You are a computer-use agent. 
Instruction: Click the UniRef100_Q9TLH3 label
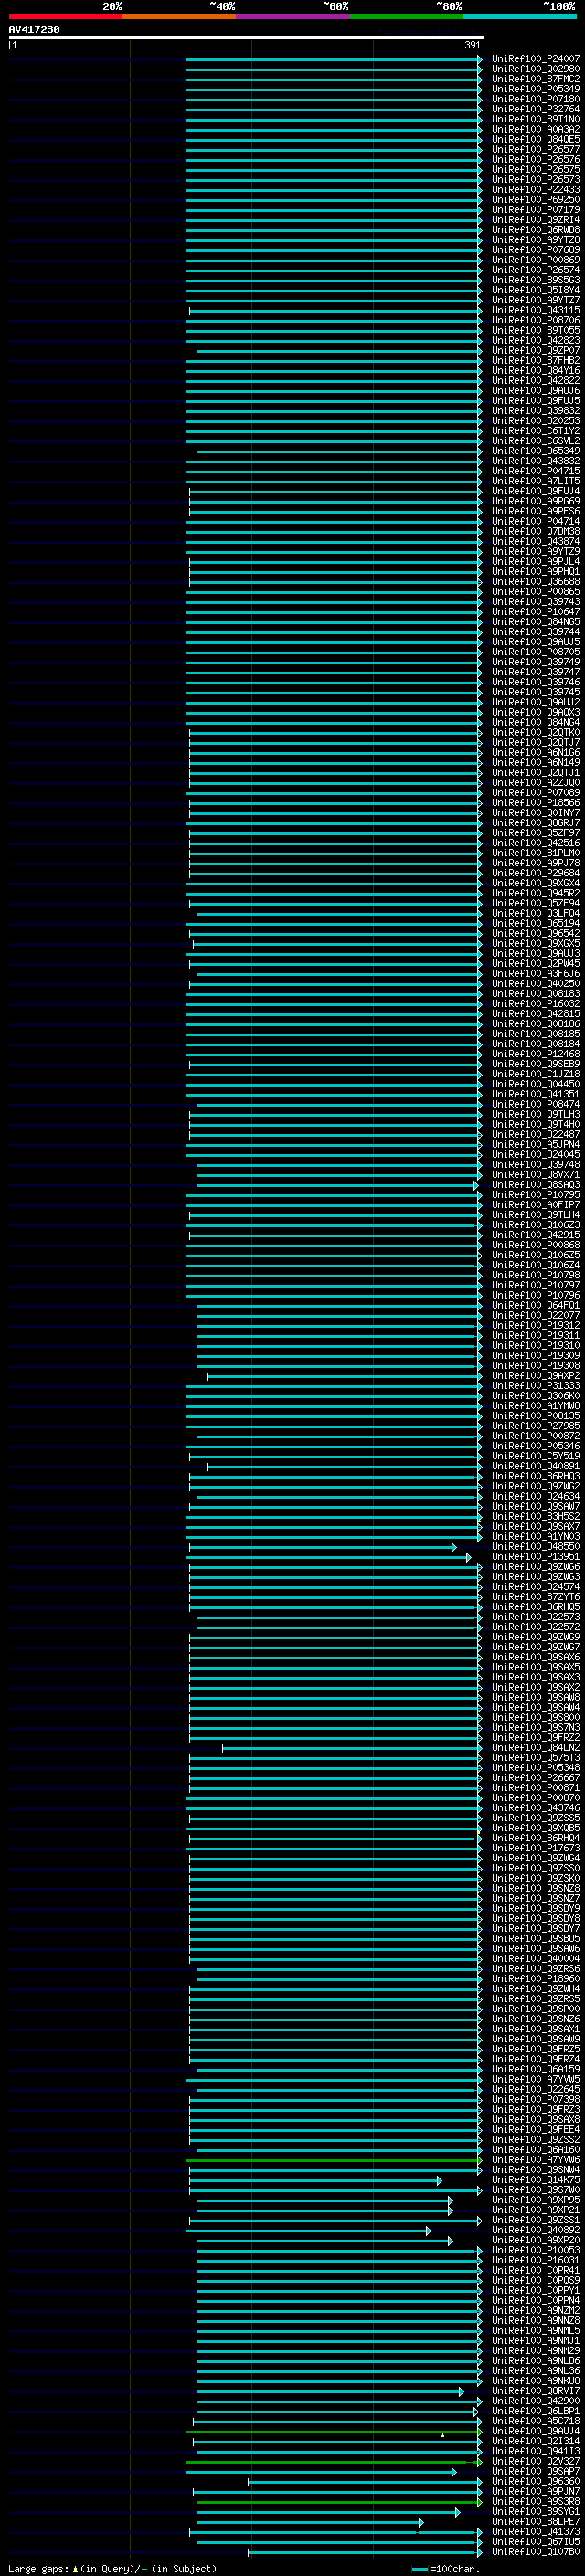(536, 1115)
